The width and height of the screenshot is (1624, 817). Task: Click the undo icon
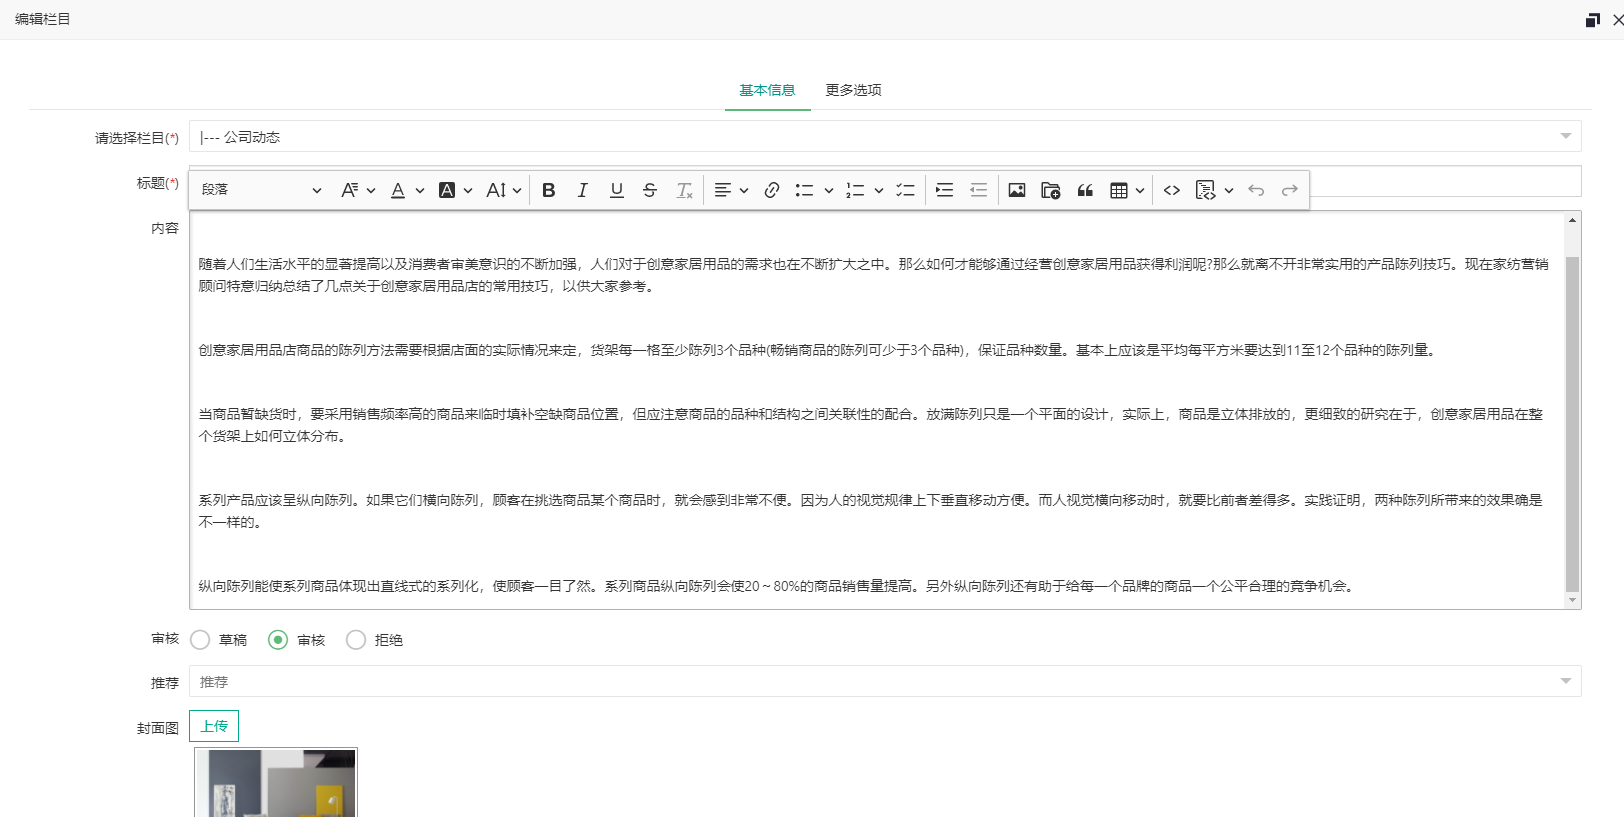point(1256,190)
